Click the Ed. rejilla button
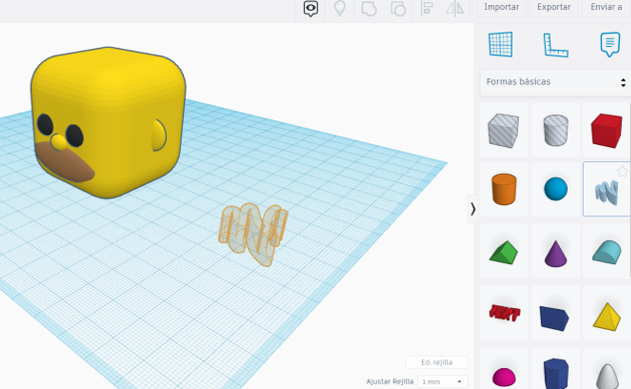The width and height of the screenshot is (631, 389). [x=437, y=362]
